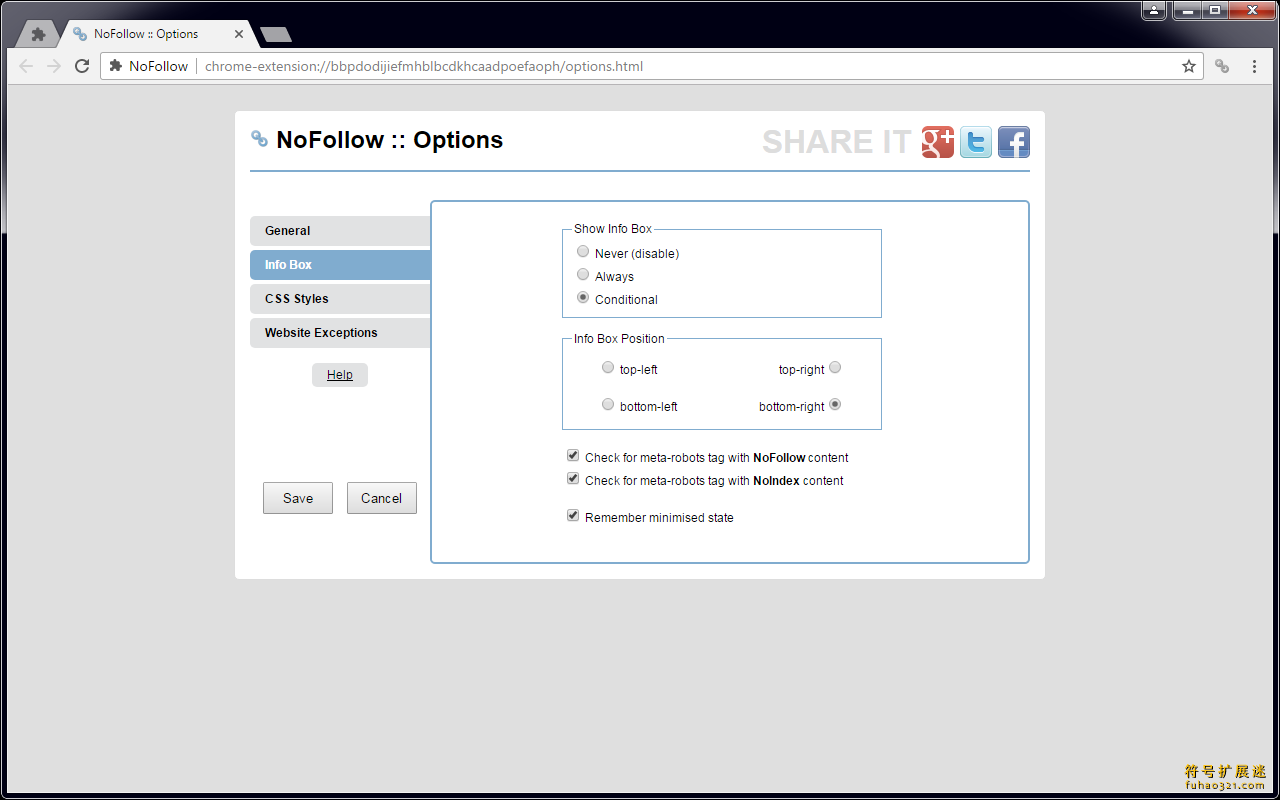Image resolution: width=1280 pixels, height=800 pixels.
Task: Toggle NoIndex meta-robots check checkbox
Action: pyautogui.click(x=573, y=479)
